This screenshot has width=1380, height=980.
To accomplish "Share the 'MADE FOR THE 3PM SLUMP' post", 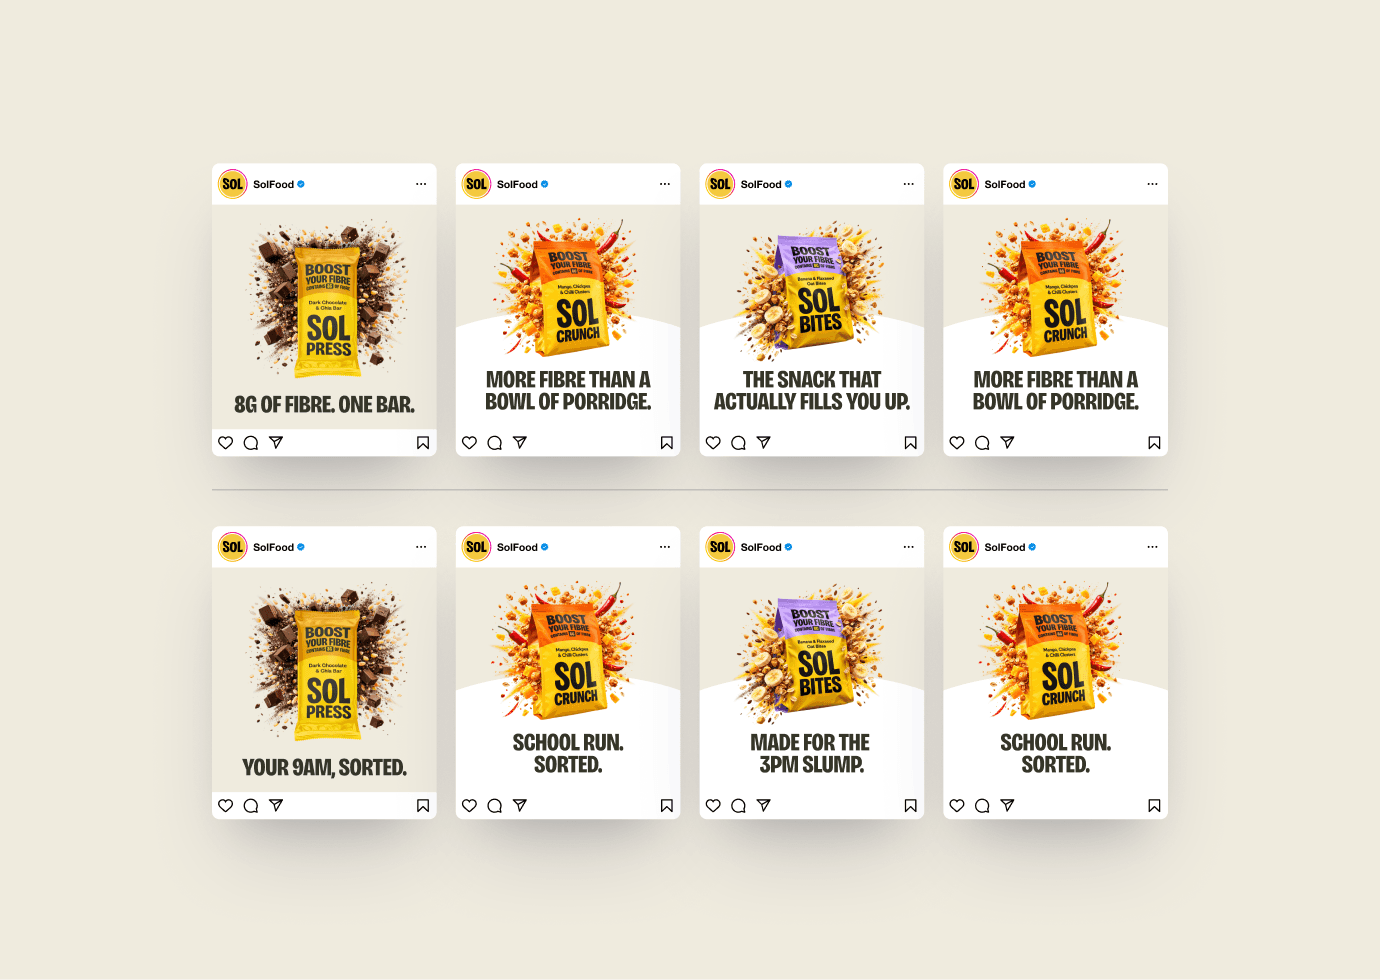I will [764, 805].
